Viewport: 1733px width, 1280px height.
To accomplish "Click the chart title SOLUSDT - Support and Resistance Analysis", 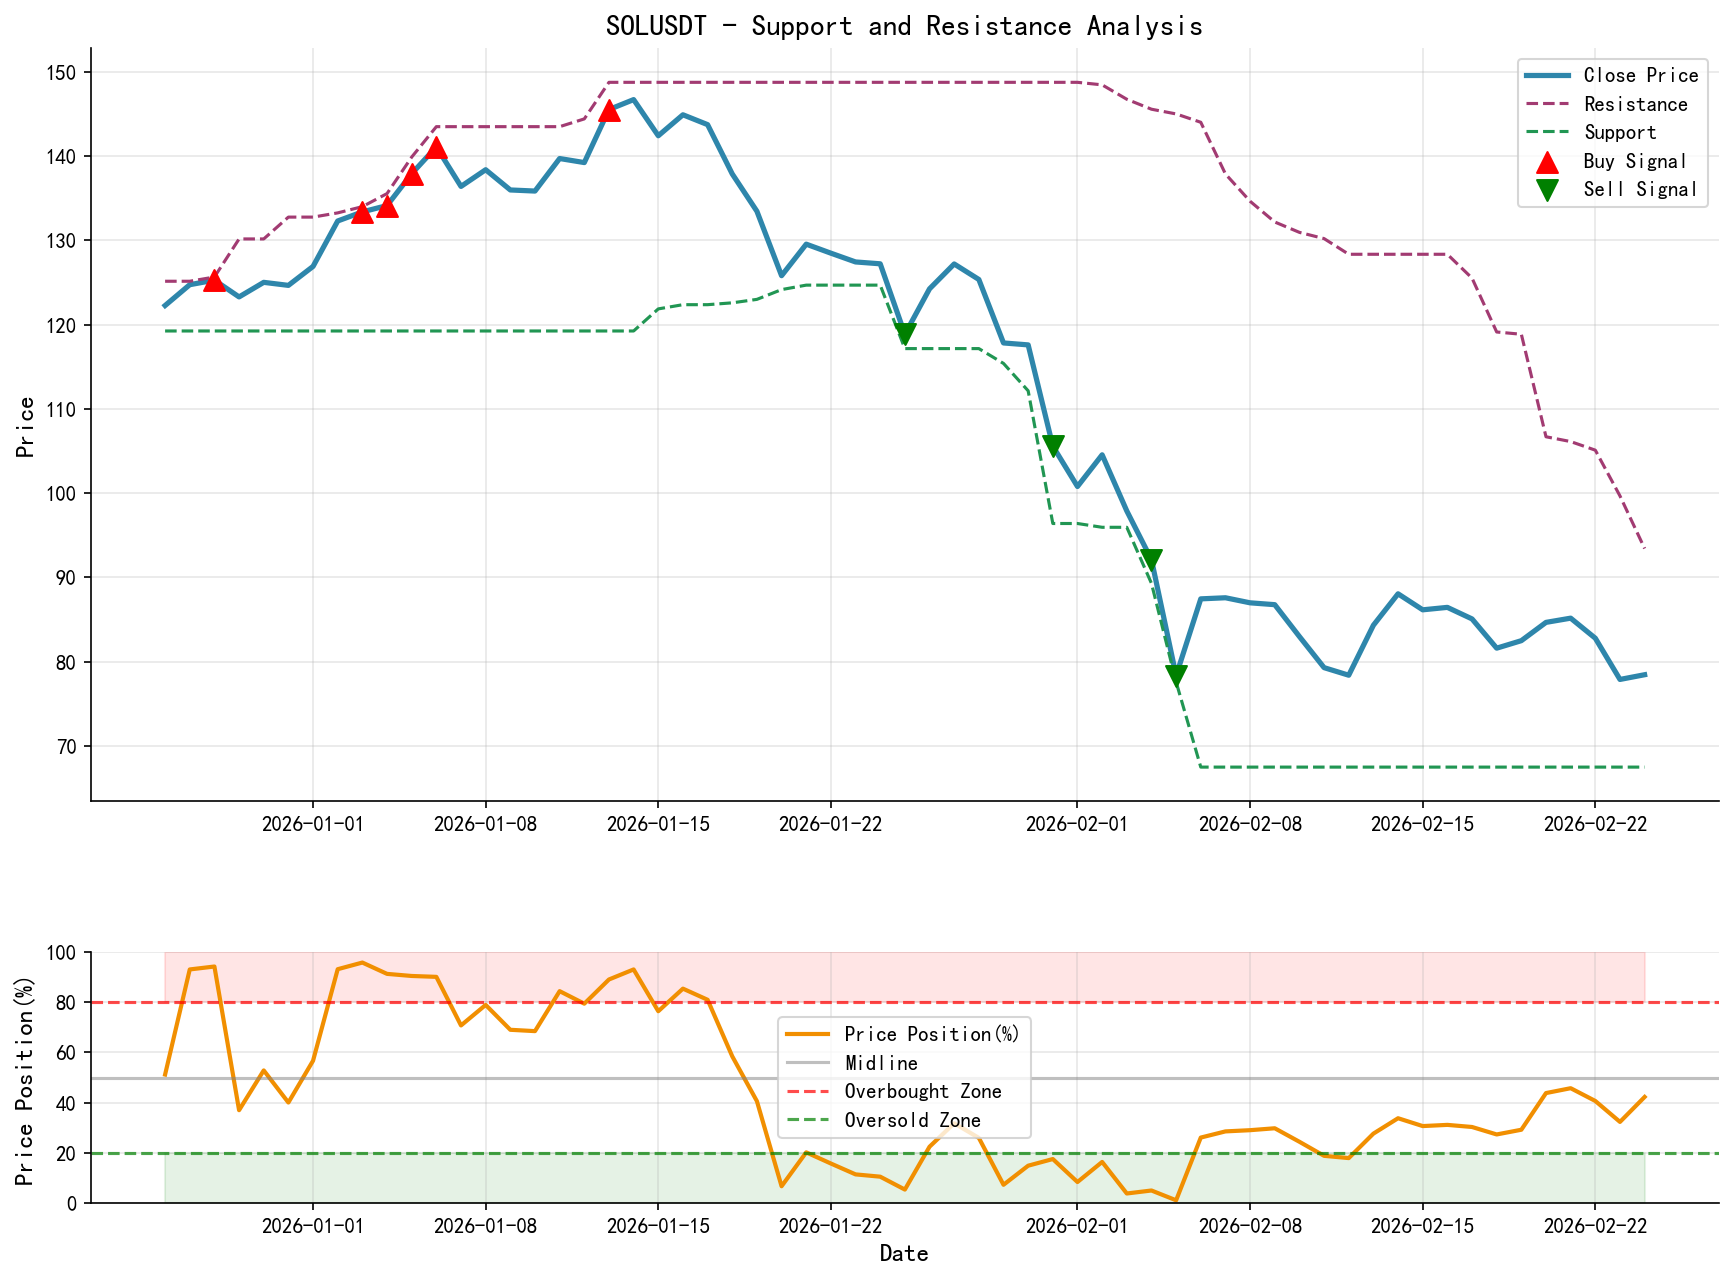I will pyautogui.click(x=905, y=26).
